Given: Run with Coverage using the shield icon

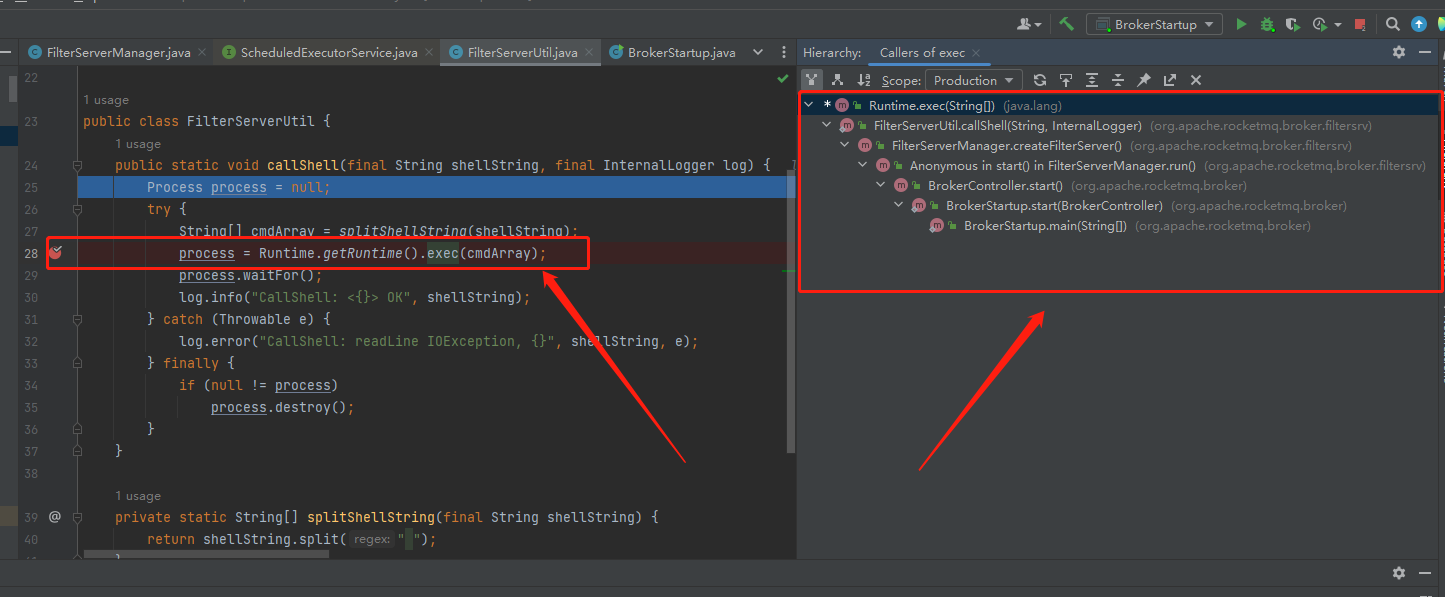Looking at the screenshot, I should click(1293, 24).
